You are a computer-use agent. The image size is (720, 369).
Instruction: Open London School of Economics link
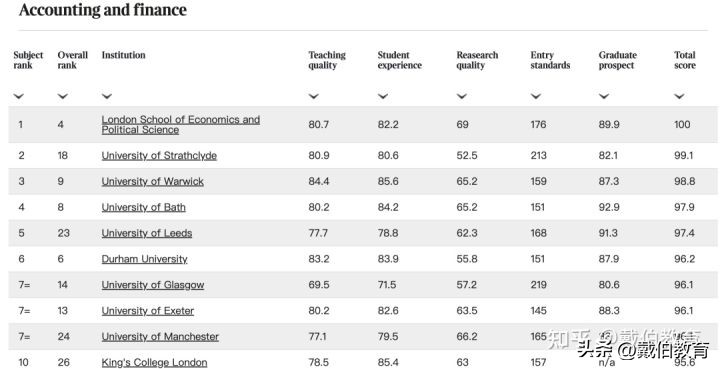[x=181, y=124]
